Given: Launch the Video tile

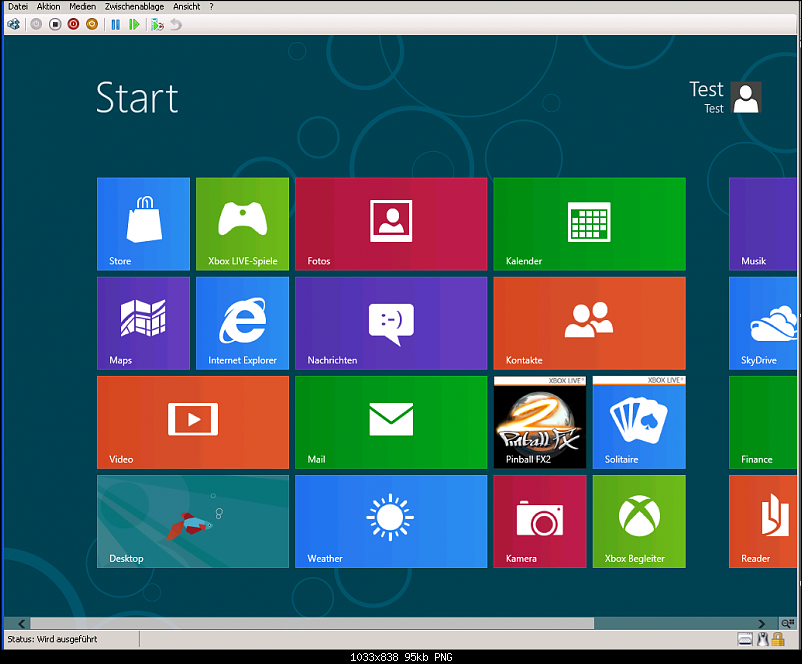Looking at the screenshot, I should pos(193,422).
